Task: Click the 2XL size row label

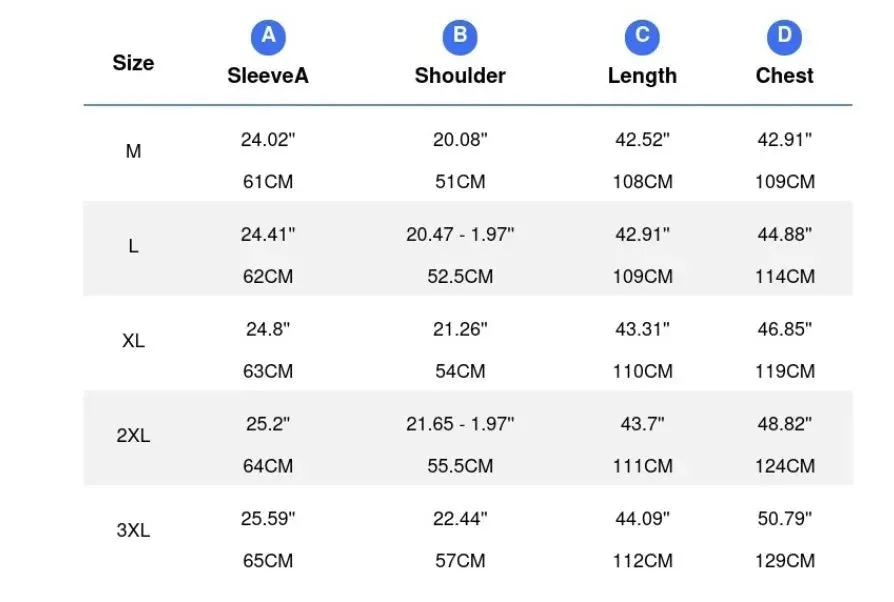Action: pyautogui.click(x=133, y=436)
